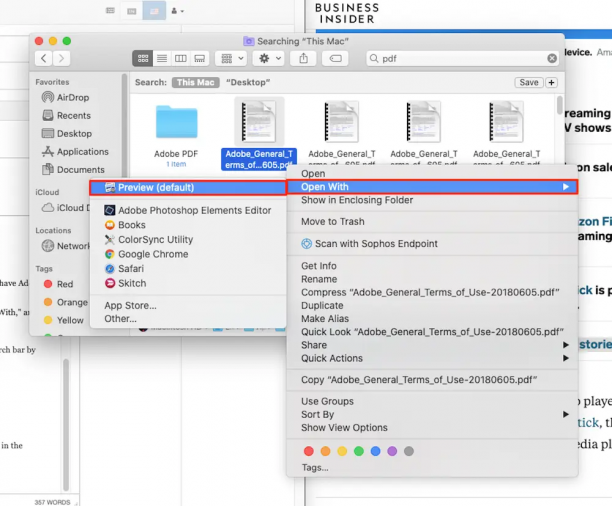Open Applications in the sidebar

[75, 151]
